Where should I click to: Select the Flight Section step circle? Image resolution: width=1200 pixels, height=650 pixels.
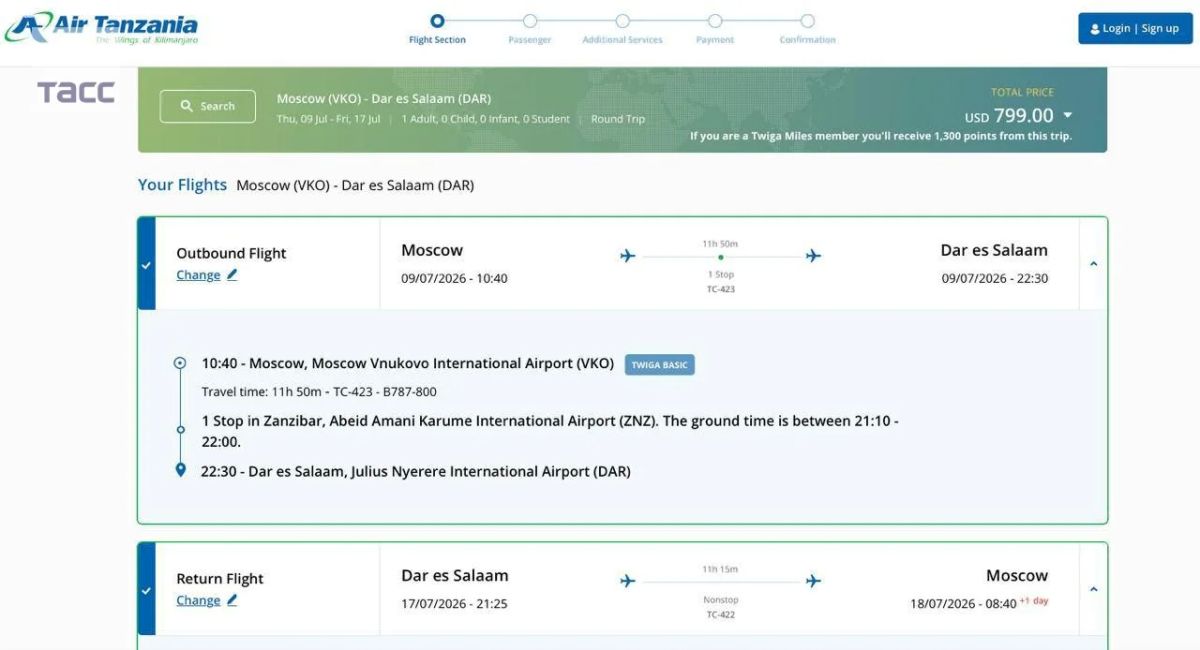437,20
